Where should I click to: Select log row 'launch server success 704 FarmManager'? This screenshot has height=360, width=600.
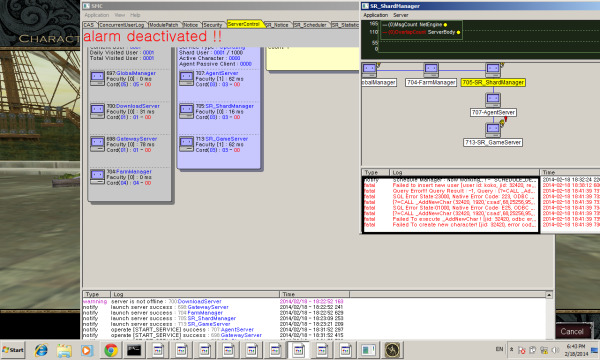[x=213, y=313]
